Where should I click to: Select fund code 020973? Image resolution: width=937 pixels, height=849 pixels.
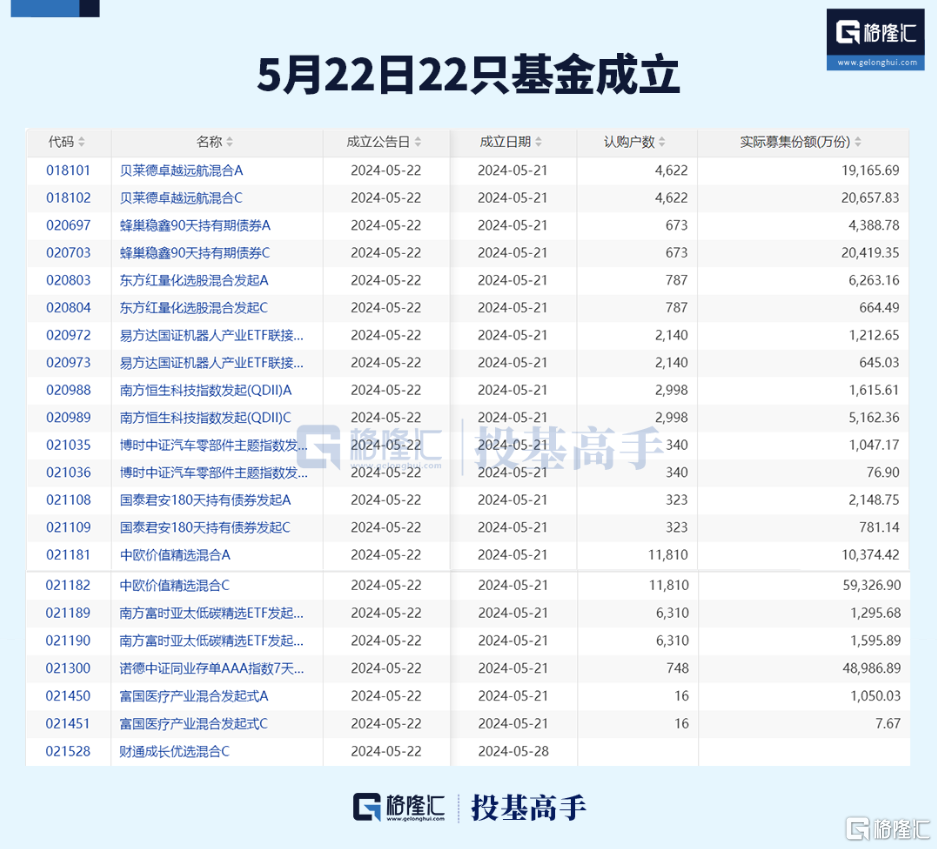point(68,363)
